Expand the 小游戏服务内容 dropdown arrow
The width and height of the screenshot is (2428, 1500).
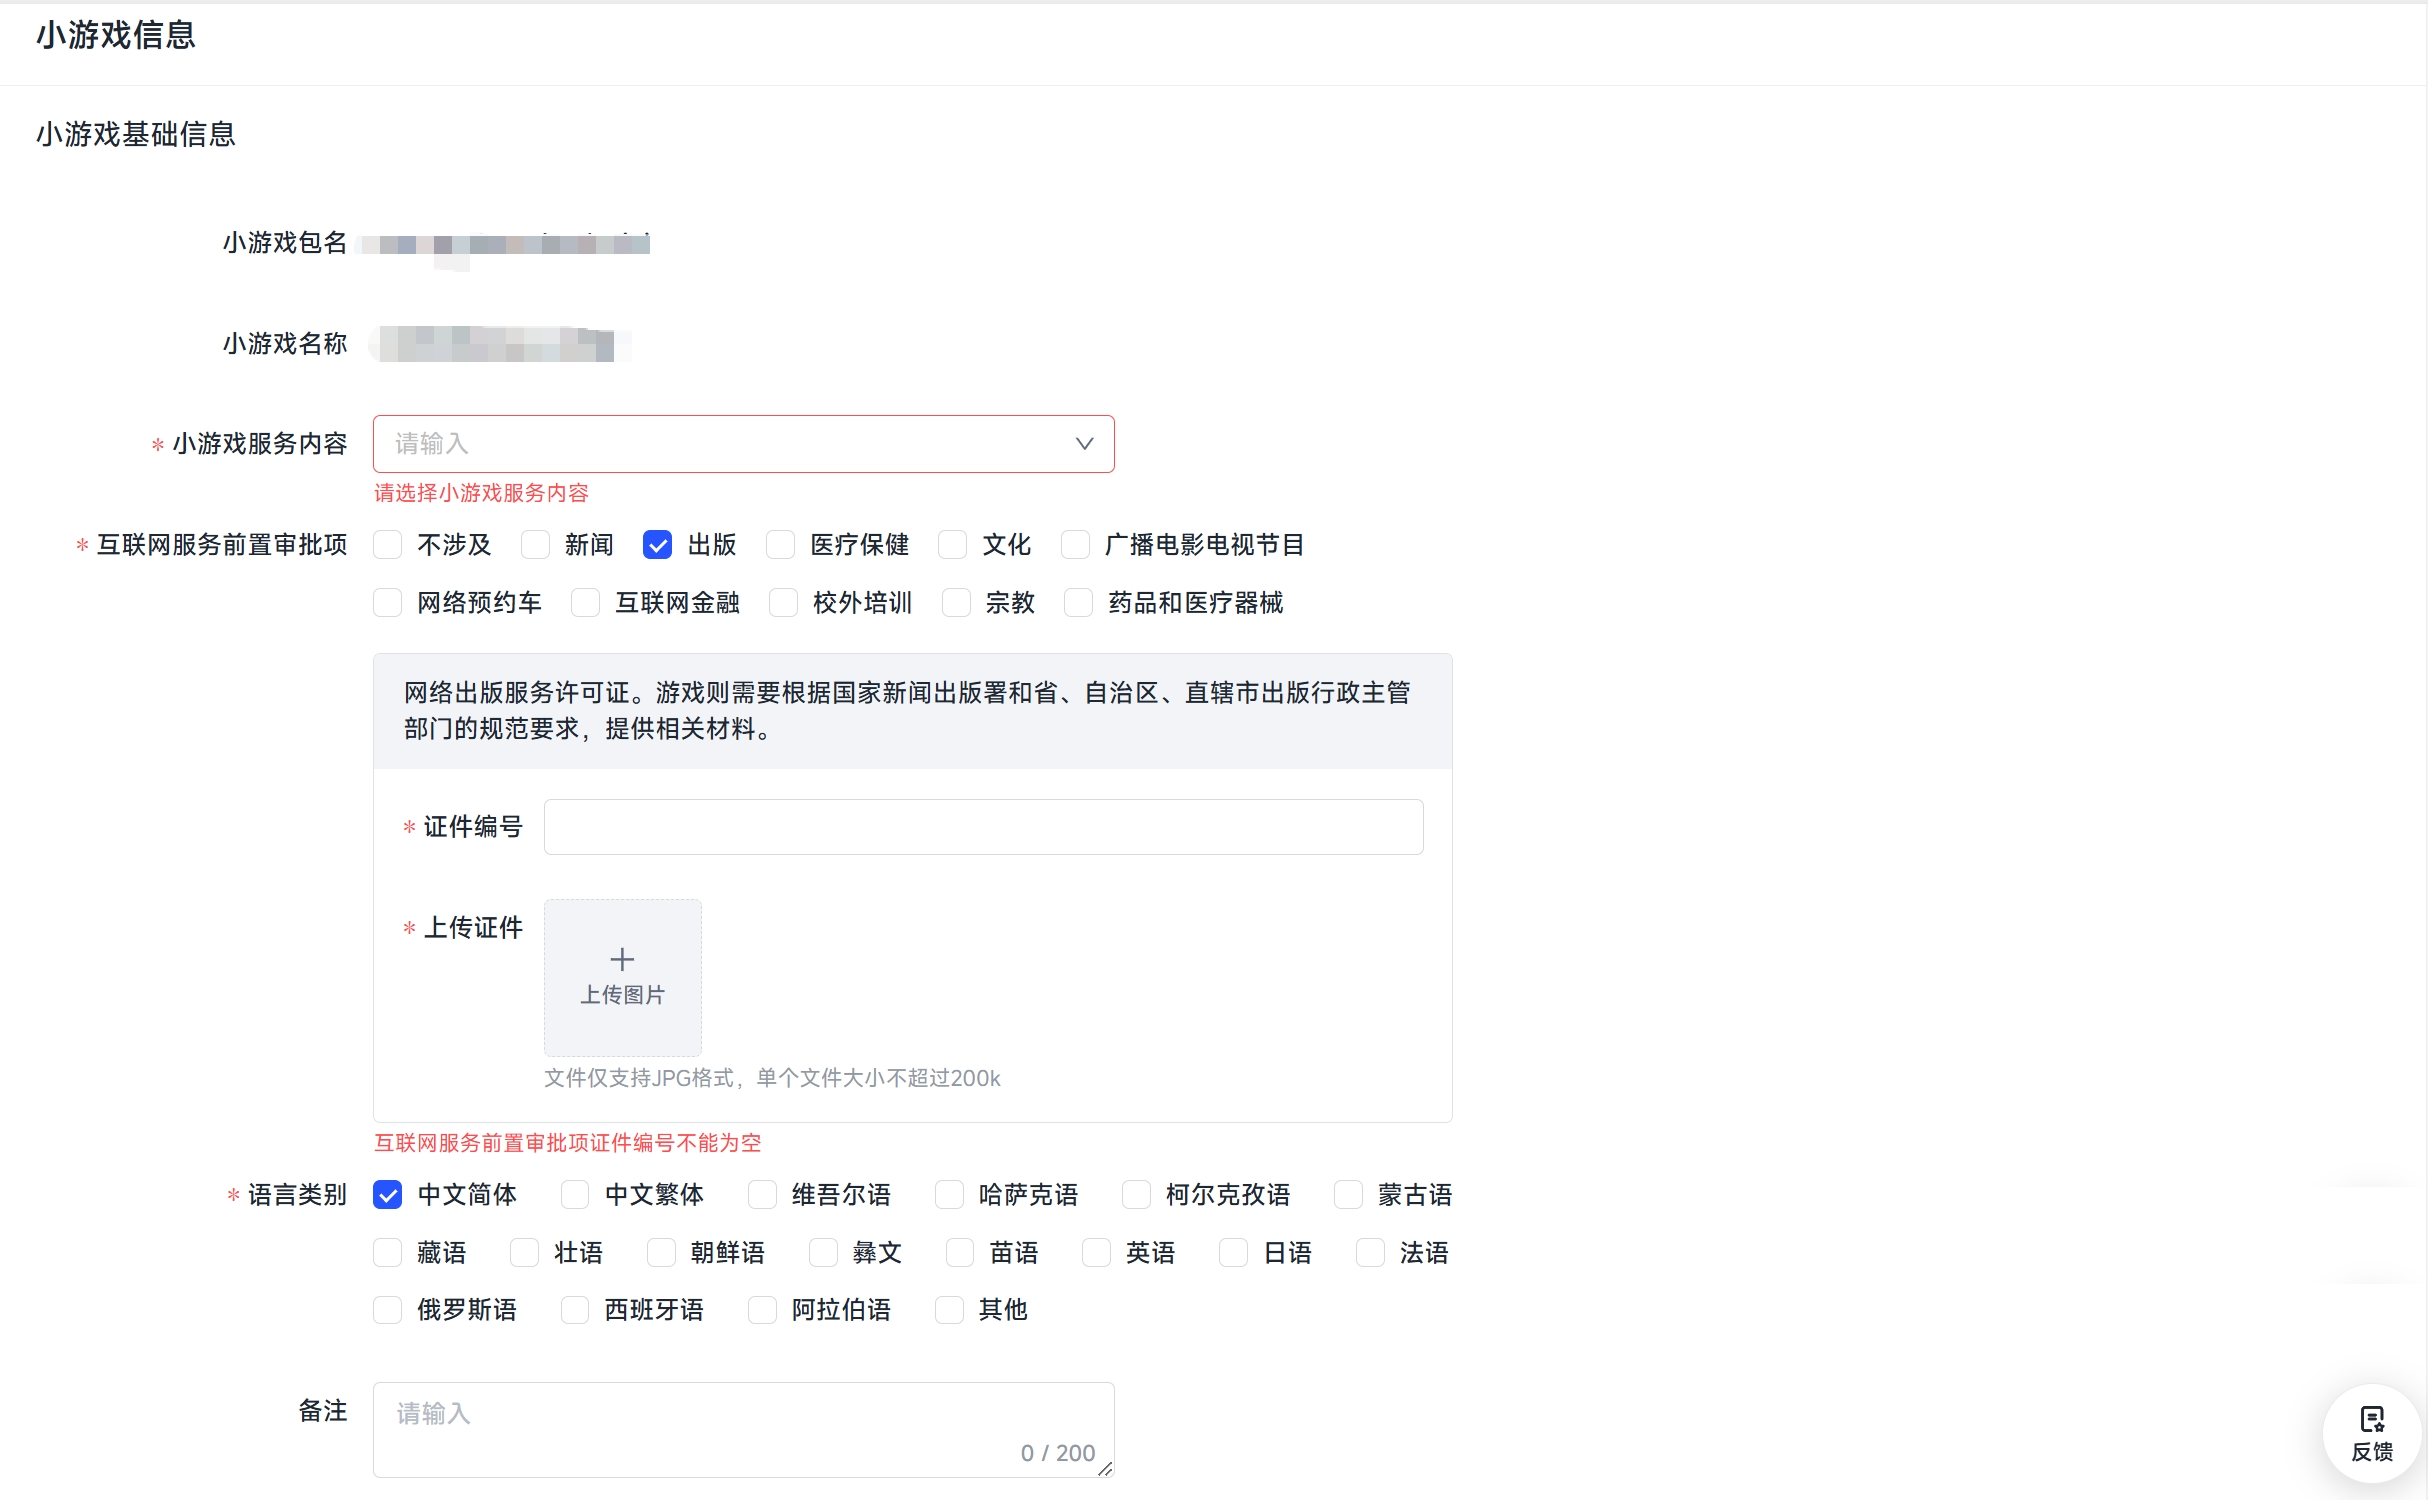(1084, 444)
